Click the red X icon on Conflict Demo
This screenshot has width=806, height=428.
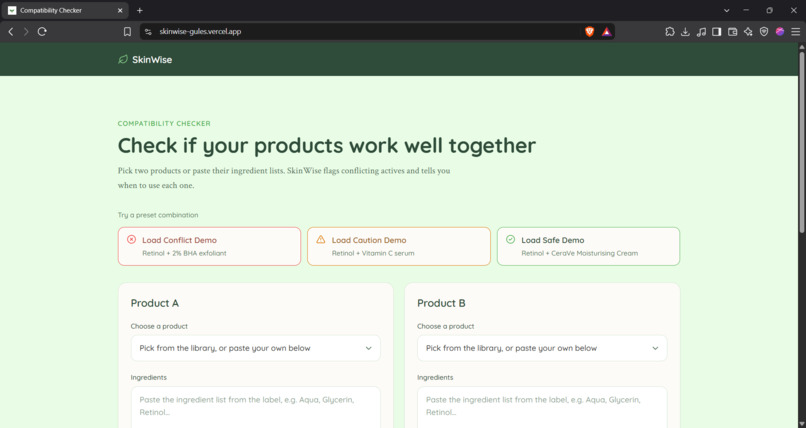point(132,239)
